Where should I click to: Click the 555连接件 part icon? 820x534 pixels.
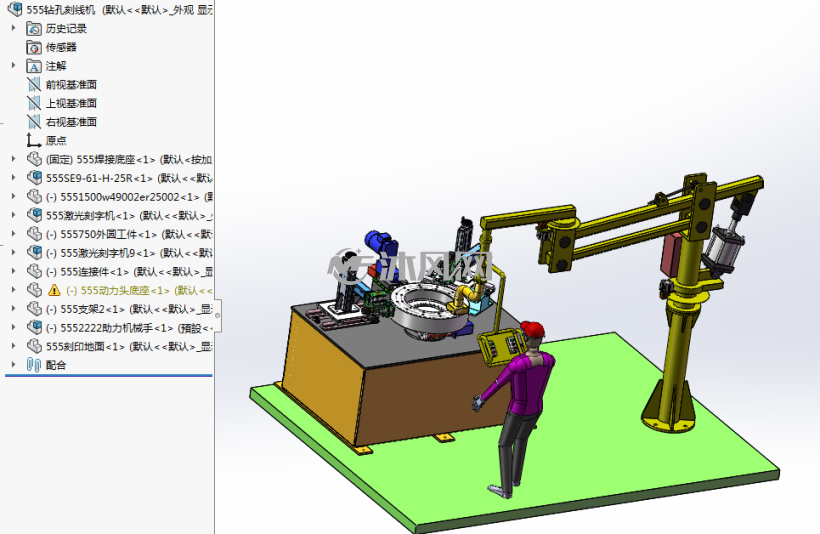(x=34, y=271)
